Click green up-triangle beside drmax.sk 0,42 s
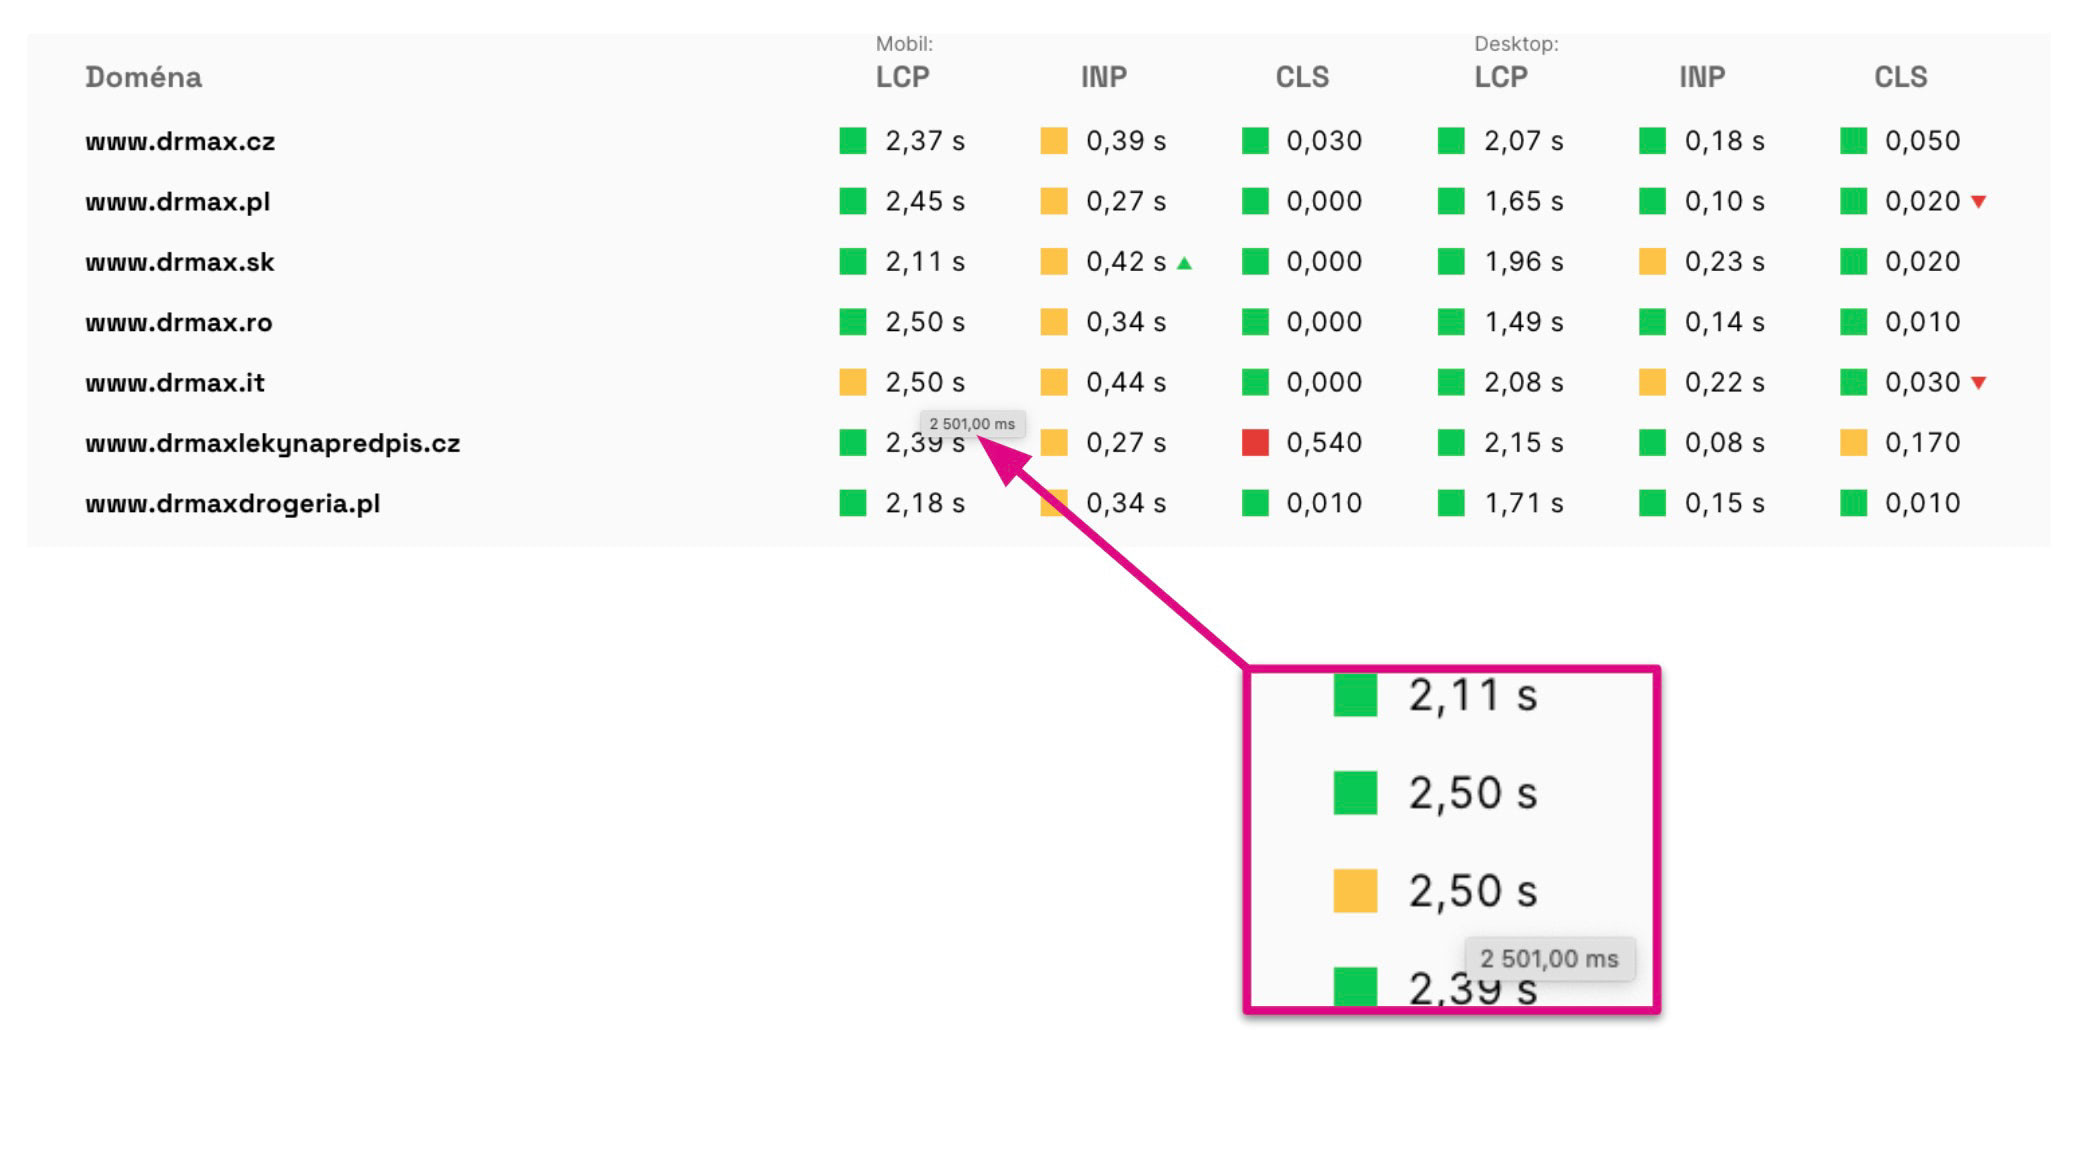 click(1184, 263)
